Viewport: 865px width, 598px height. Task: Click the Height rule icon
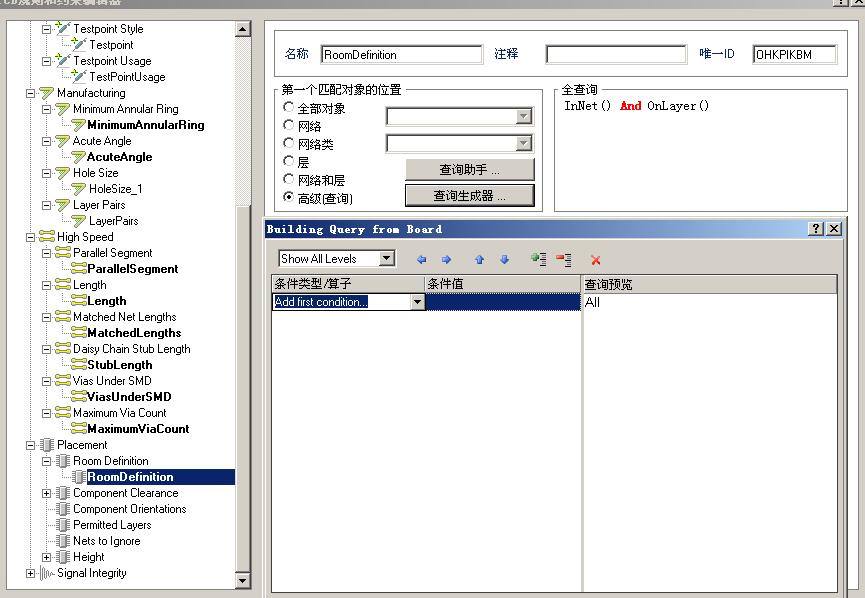tap(63, 557)
